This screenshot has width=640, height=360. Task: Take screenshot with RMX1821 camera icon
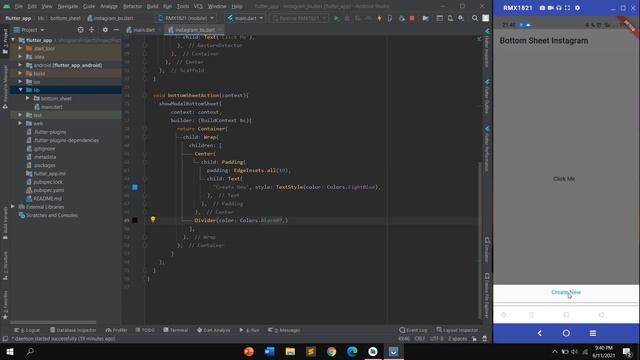pyautogui.click(x=542, y=8)
